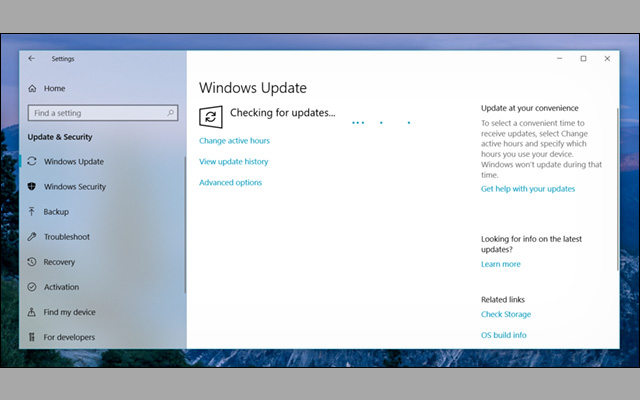Click the back arrow in Settings
This screenshot has height=400, width=640.
[x=32, y=58]
